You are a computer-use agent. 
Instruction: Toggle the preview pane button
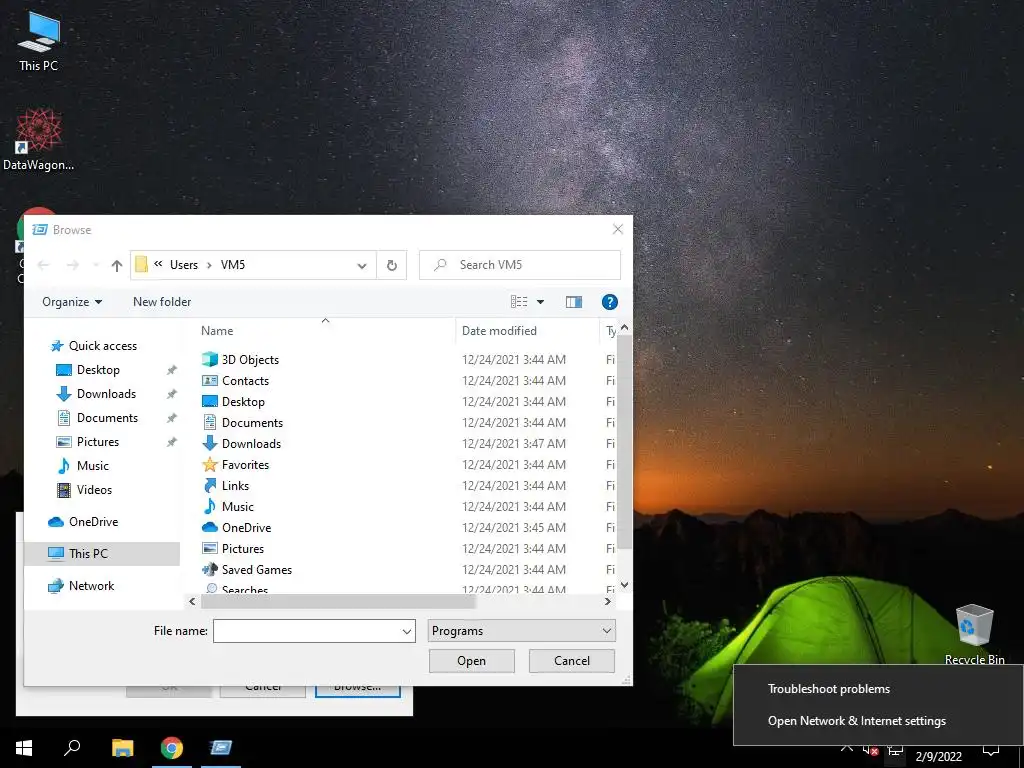pos(574,302)
